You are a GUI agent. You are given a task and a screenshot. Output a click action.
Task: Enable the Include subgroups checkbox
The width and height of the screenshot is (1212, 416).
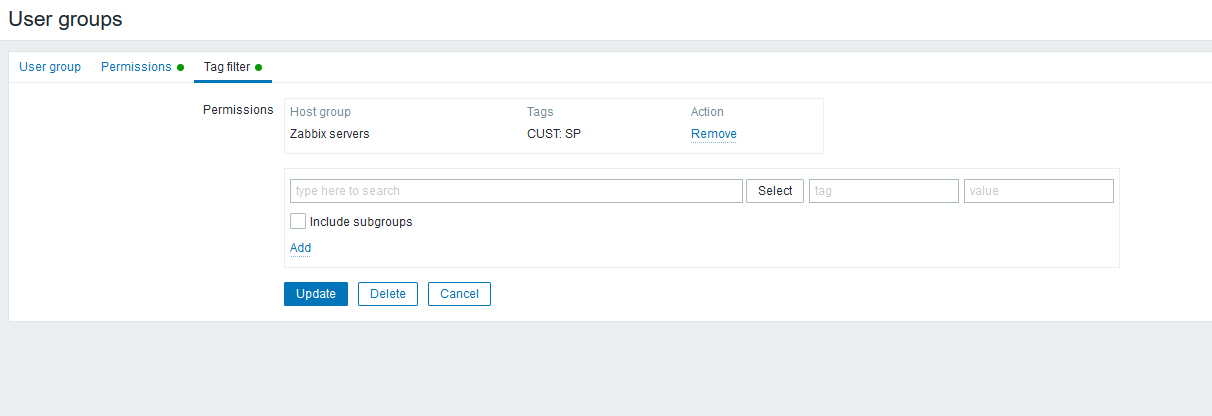pyautogui.click(x=297, y=221)
